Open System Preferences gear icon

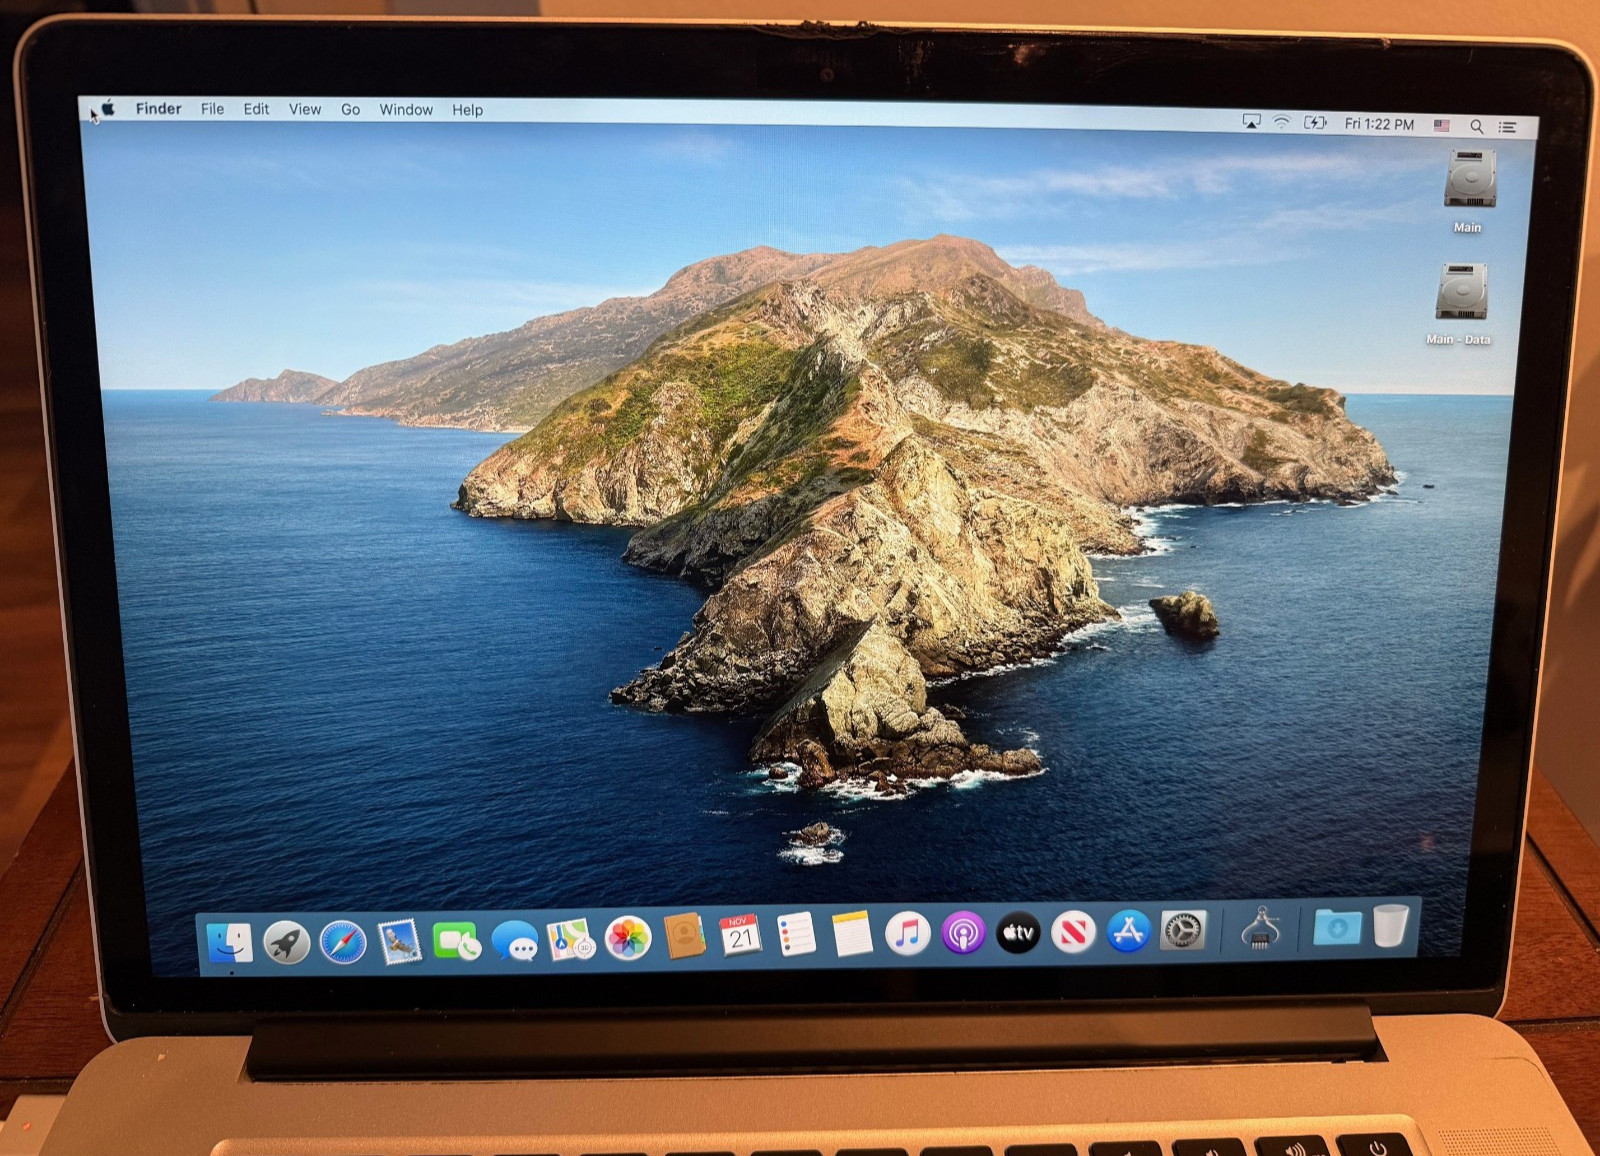[x=1183, y=930]
